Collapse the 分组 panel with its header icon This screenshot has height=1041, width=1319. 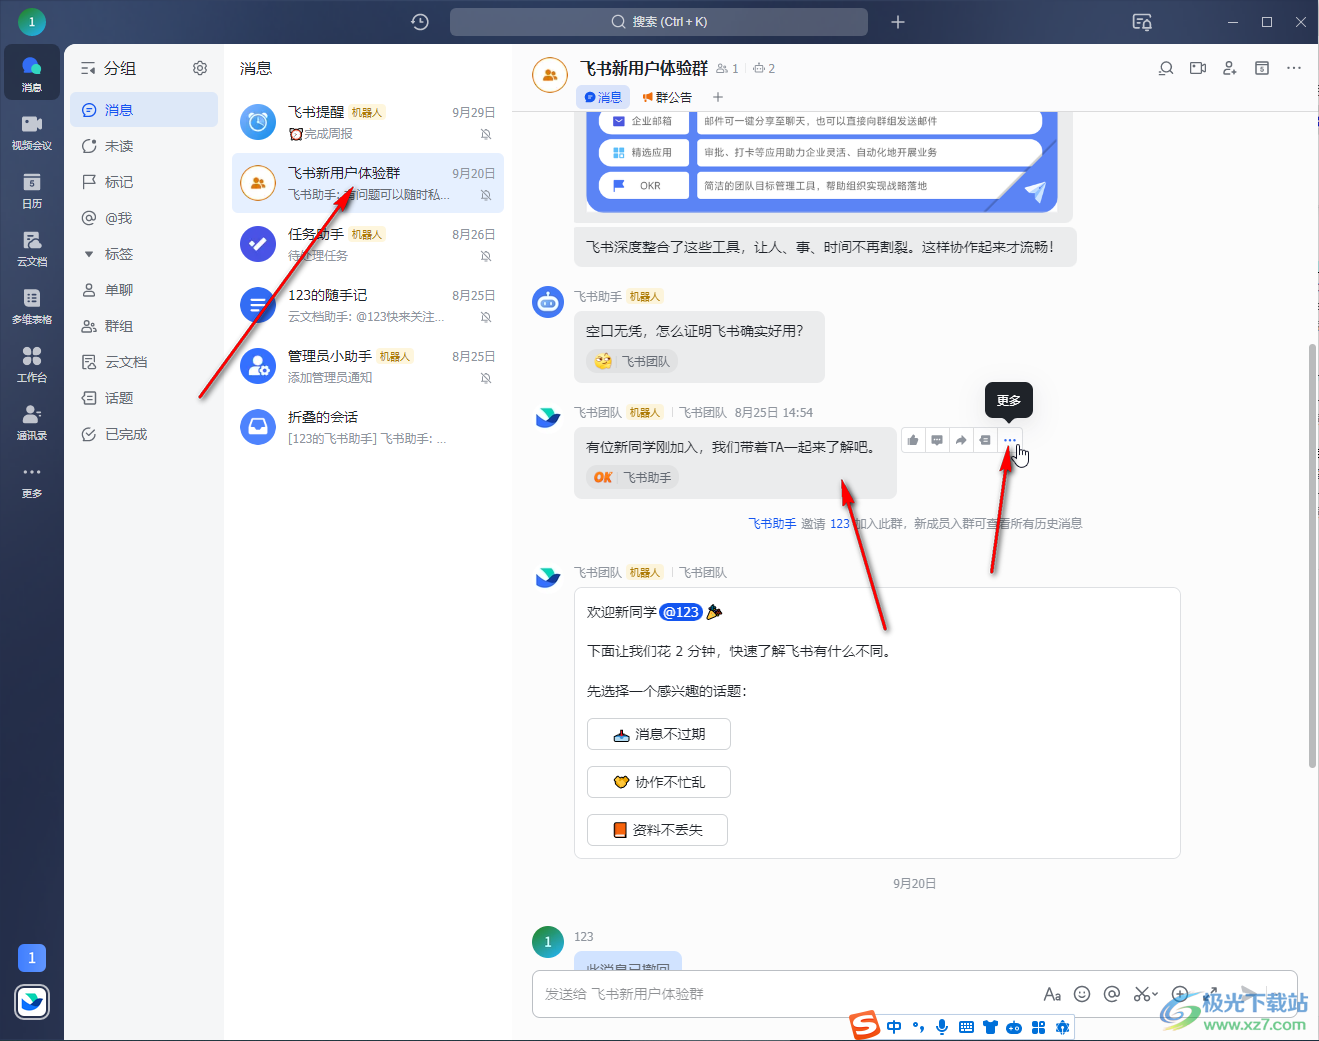(88, 68)
